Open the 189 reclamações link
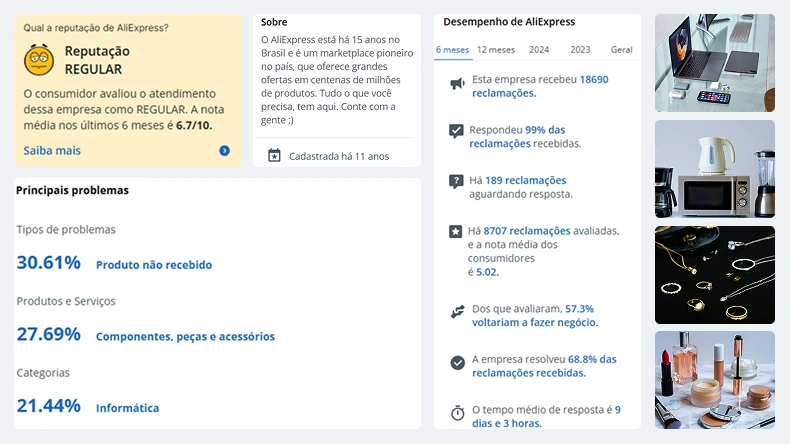The width and height of the screenshot is (790, 444). point(525,180)
